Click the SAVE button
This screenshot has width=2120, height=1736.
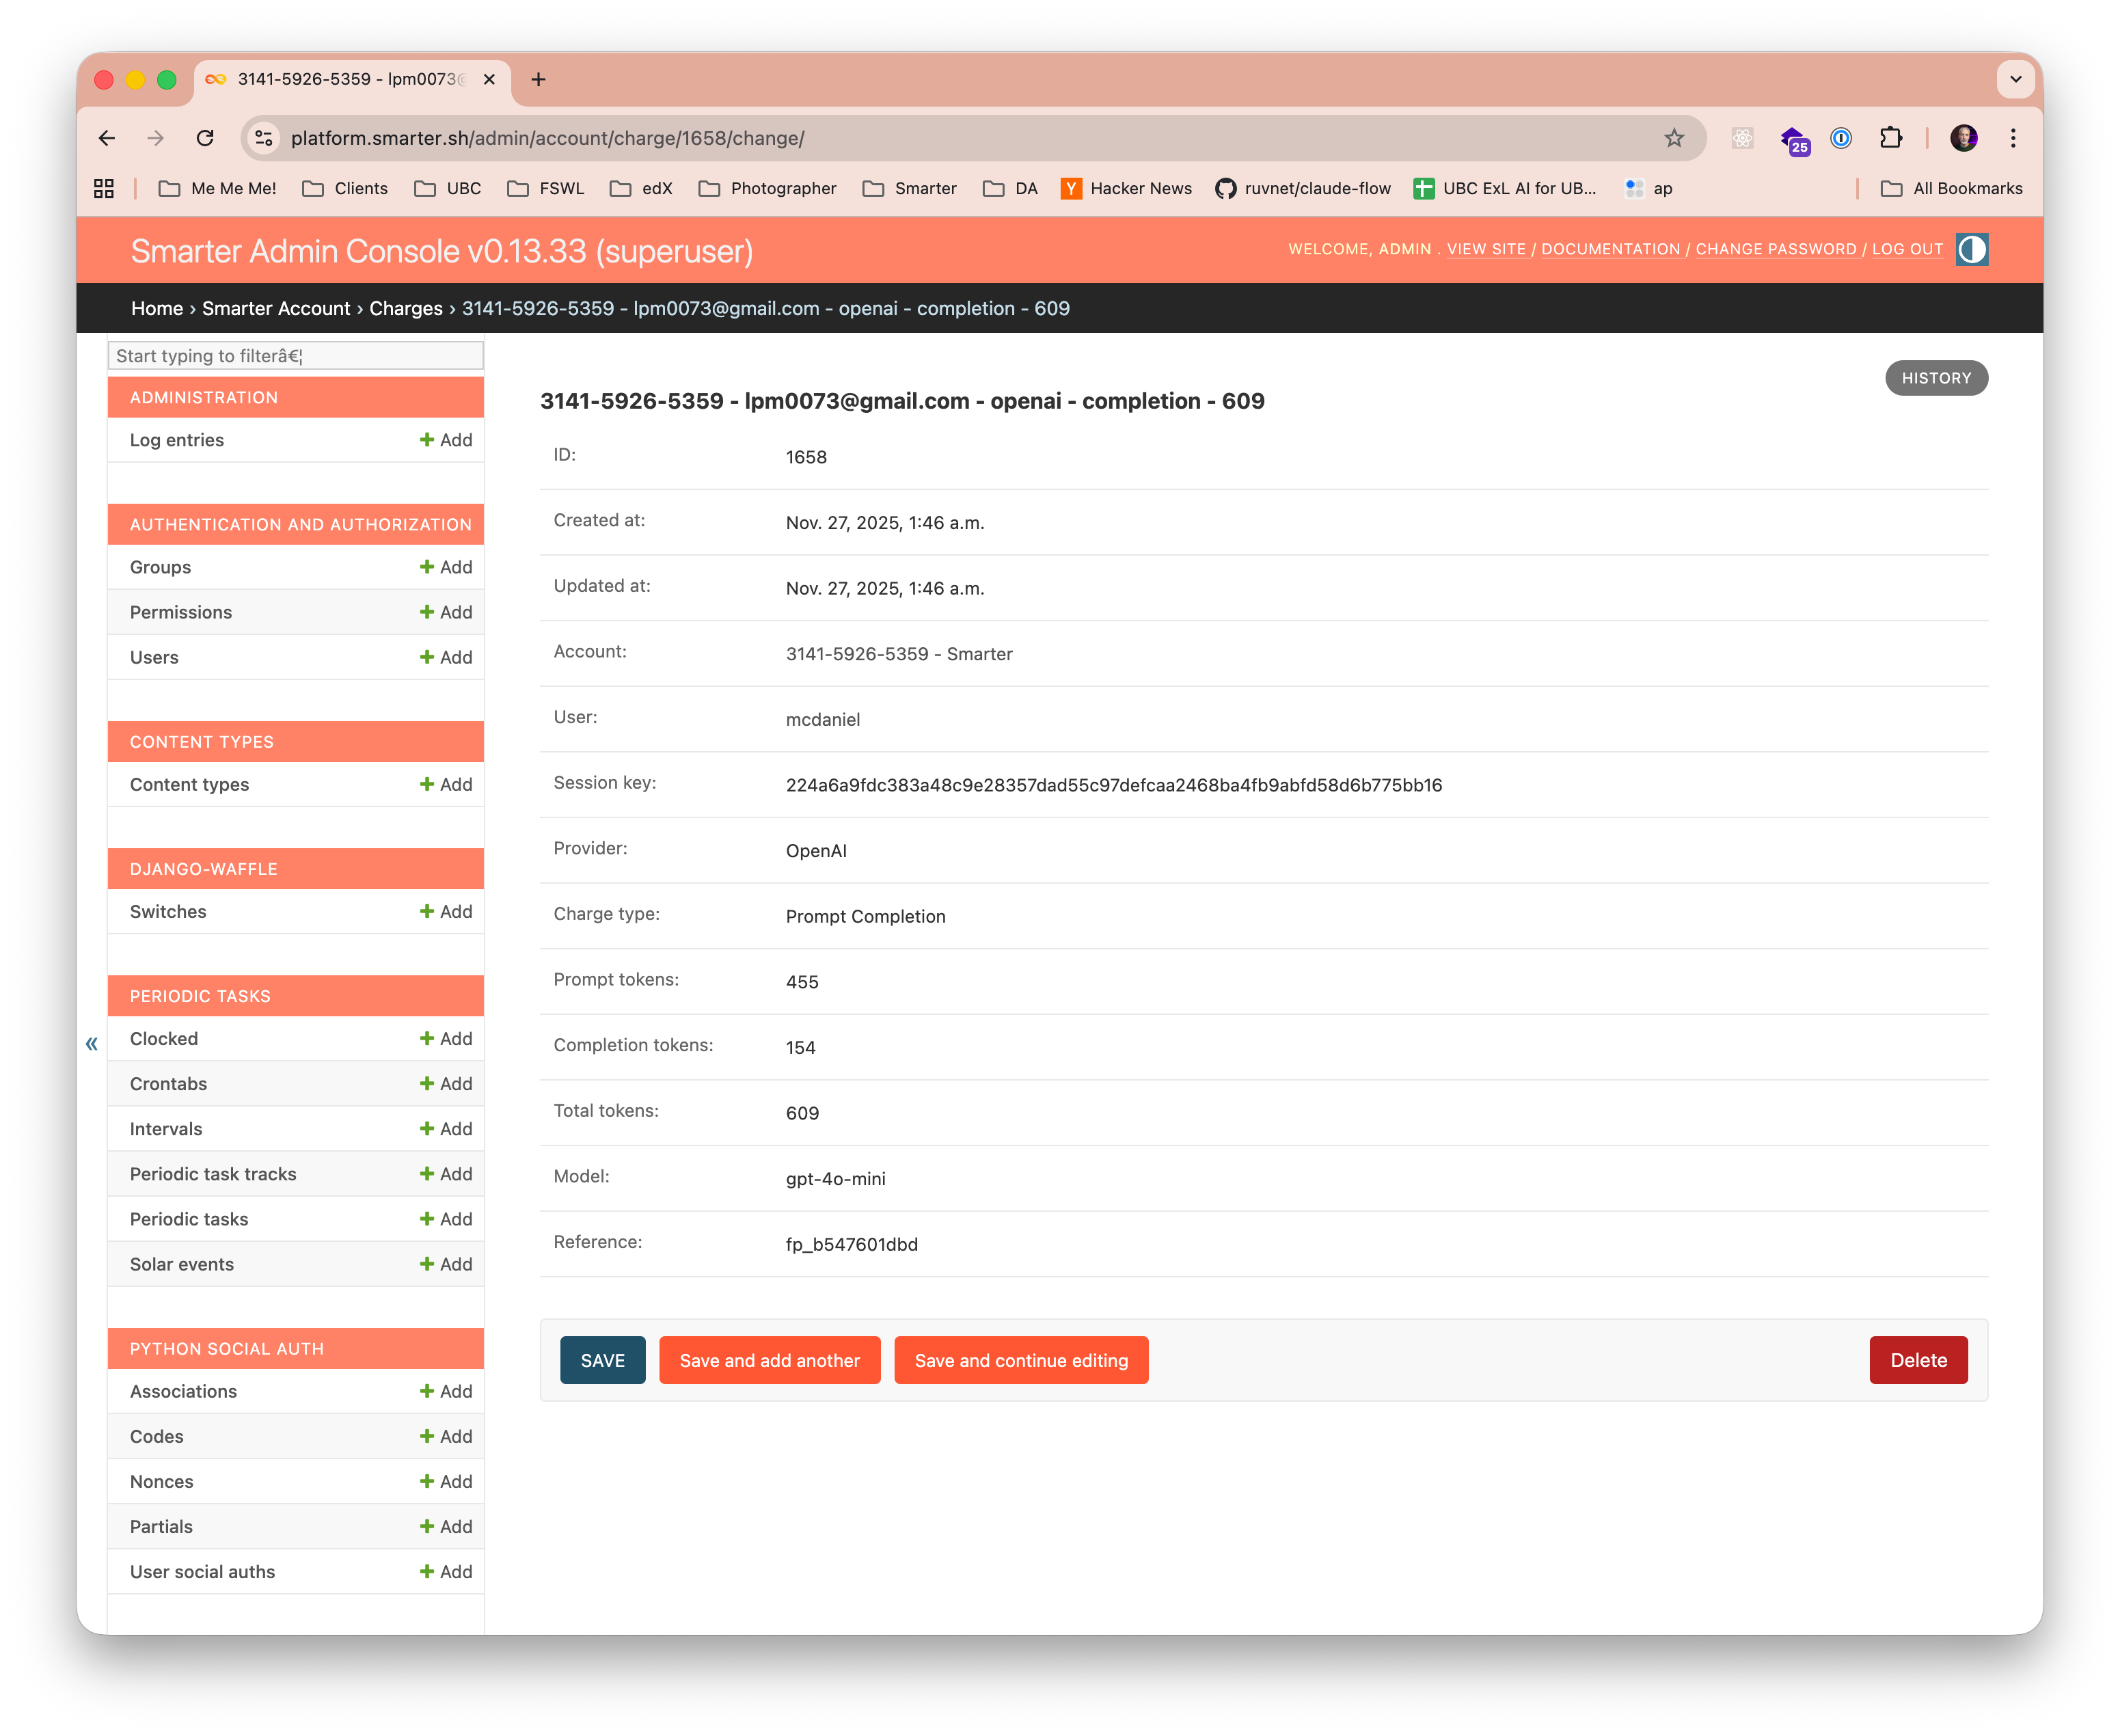click(602, 1360)
